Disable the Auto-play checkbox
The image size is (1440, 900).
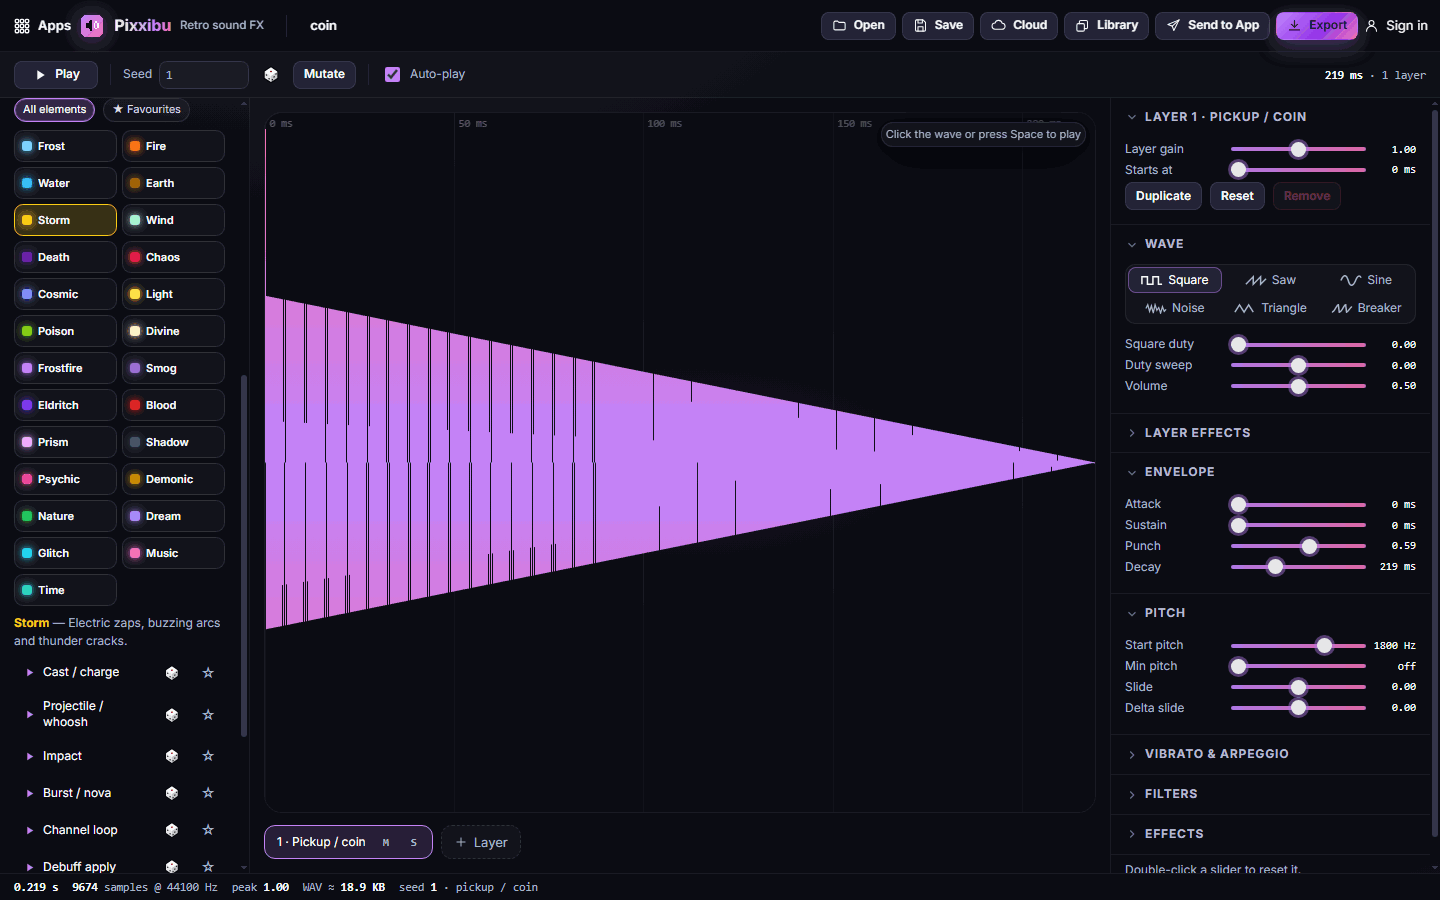point(393,75)
